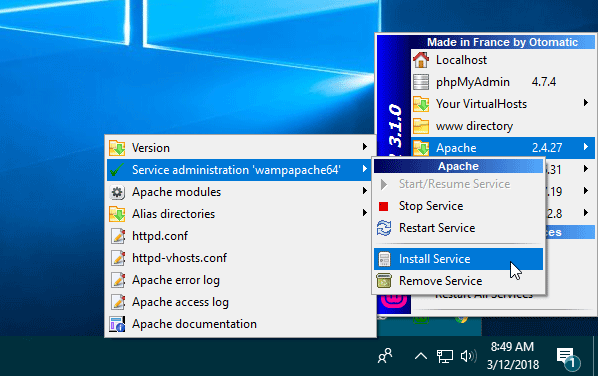Click the httpd-vhosts.conf file edit icon

click(117, 258)
